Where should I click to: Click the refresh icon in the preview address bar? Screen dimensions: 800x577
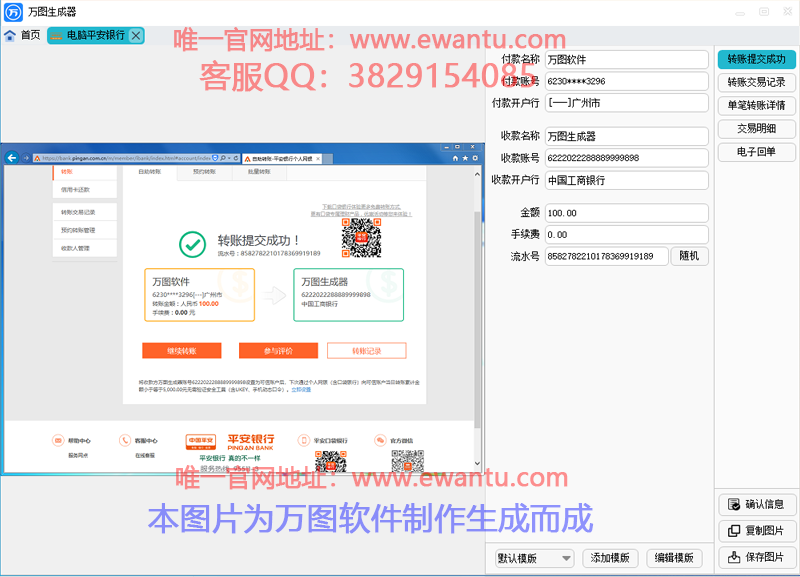coord(236,159)
